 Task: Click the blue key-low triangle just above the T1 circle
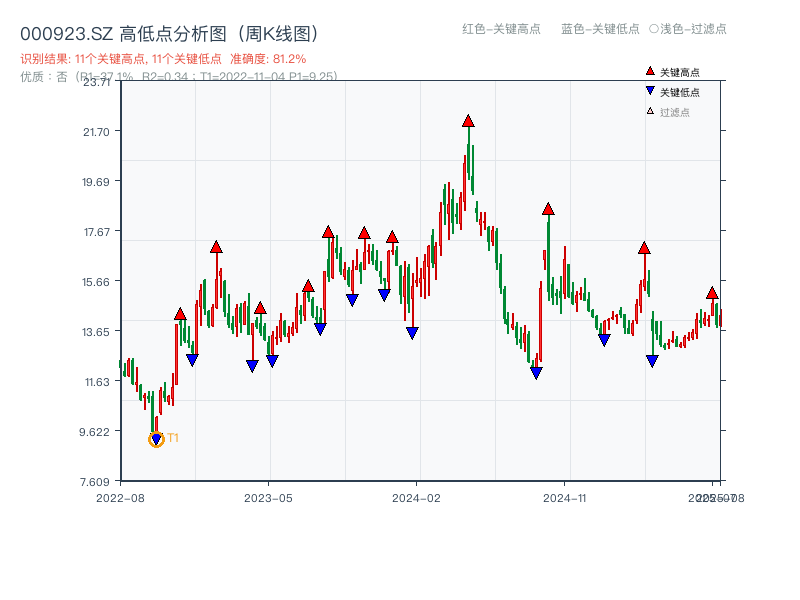(156, 437)
